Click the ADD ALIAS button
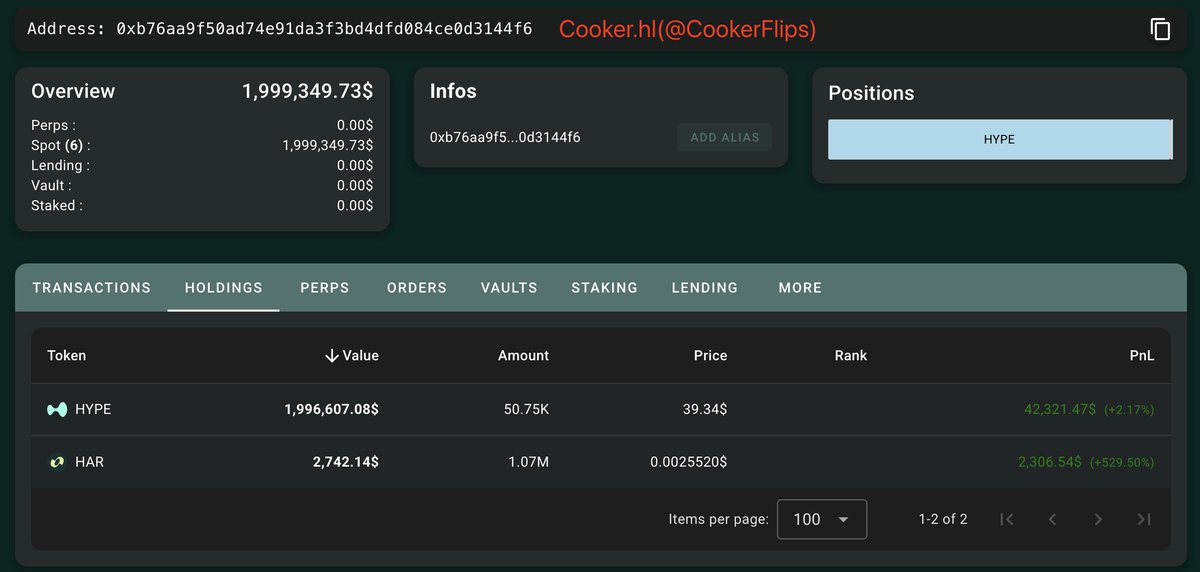This screenshot has height=572, width=1200. click(x=725, y=137)
